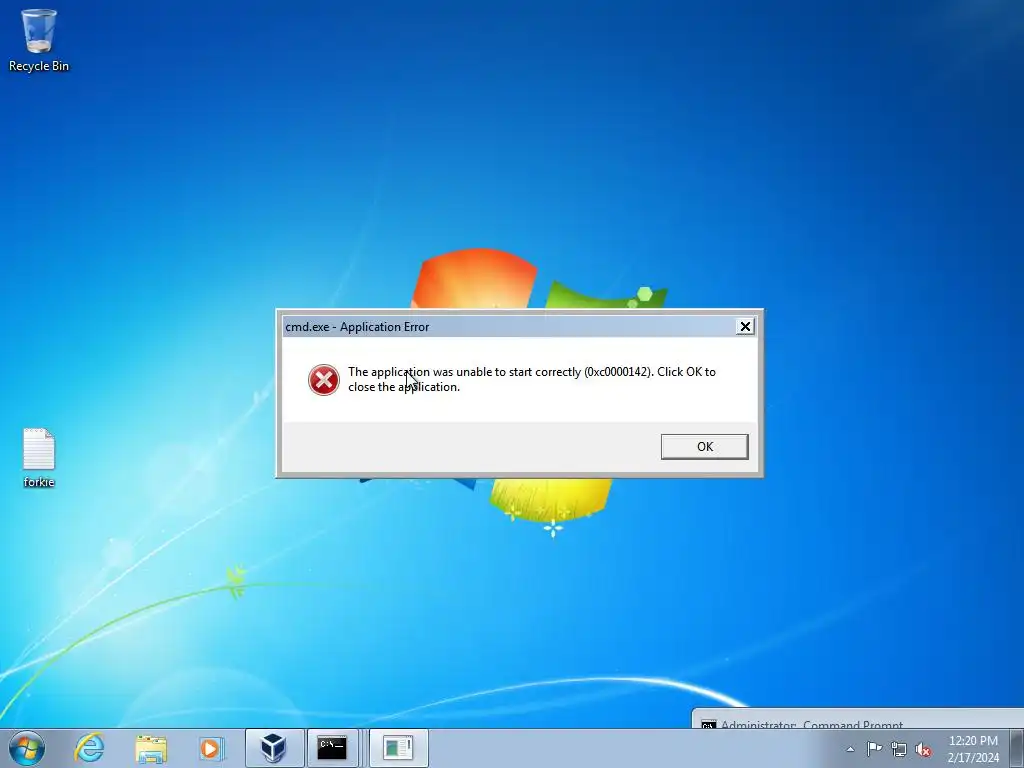The image size is (1024, 768).
Task: Click OK in the Application Error dialog
Action: (705, 447)
